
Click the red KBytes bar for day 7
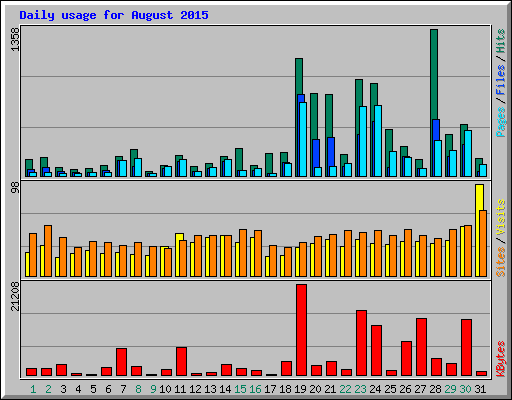pos(121,362)
